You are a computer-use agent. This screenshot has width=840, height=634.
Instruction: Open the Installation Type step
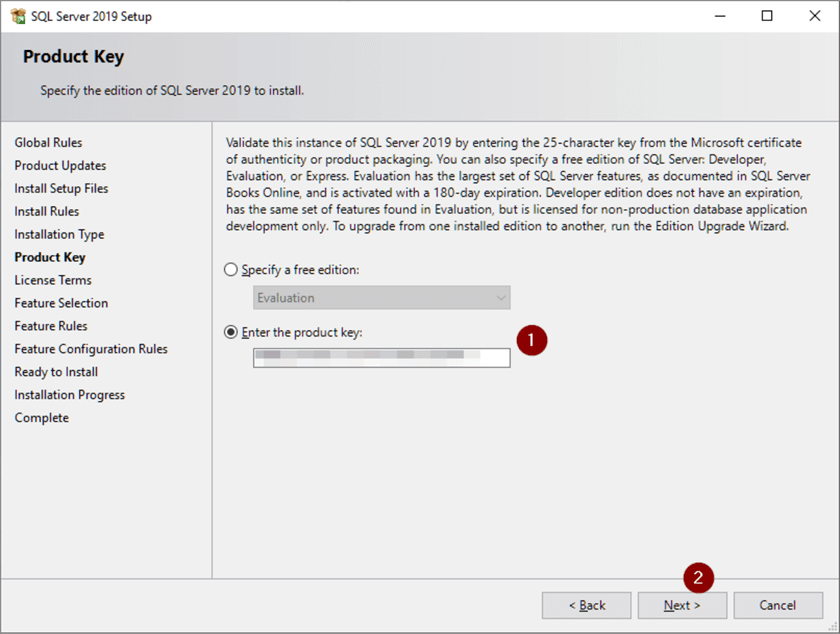pyautogui.click(x=58, y=234)
